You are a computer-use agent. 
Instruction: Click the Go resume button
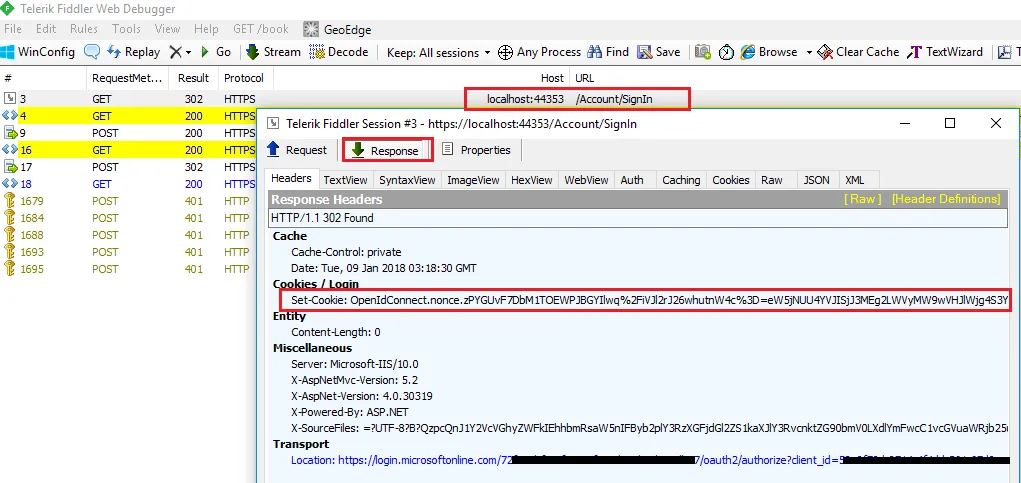pos(216,52)
